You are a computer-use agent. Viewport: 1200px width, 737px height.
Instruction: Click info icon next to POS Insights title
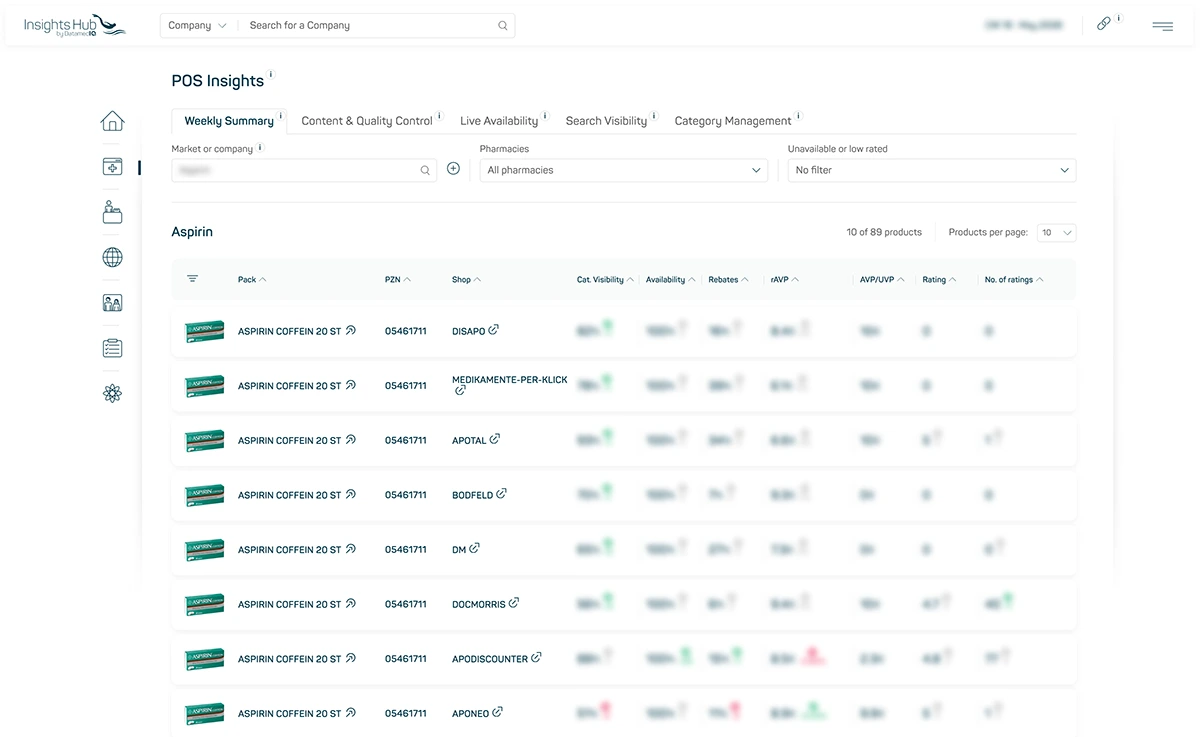(x=271, y=75)
